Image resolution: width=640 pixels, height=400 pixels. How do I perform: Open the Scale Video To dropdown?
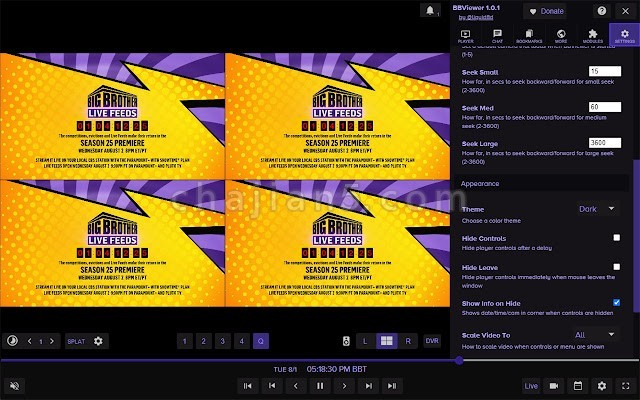(594, 335)
